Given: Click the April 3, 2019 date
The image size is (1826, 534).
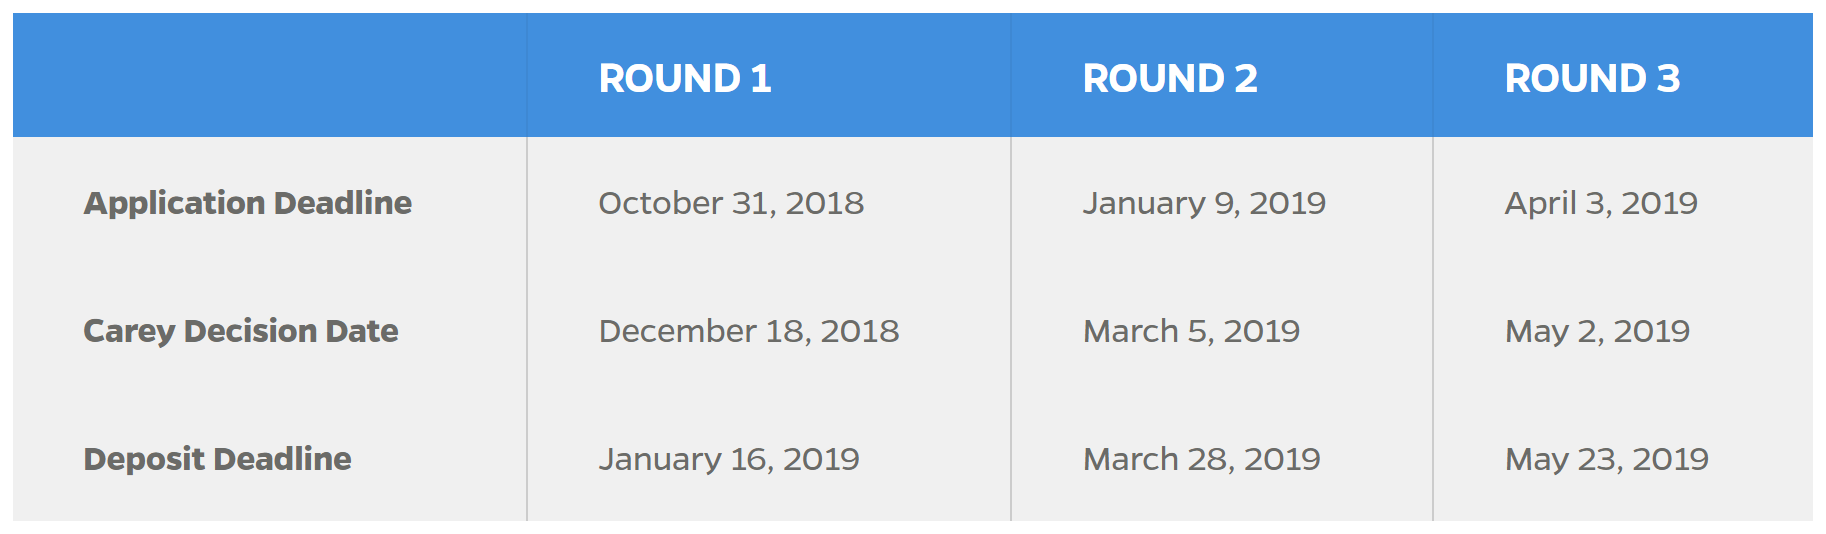Looking at the screenshot, I should (x=1601, y=203).
